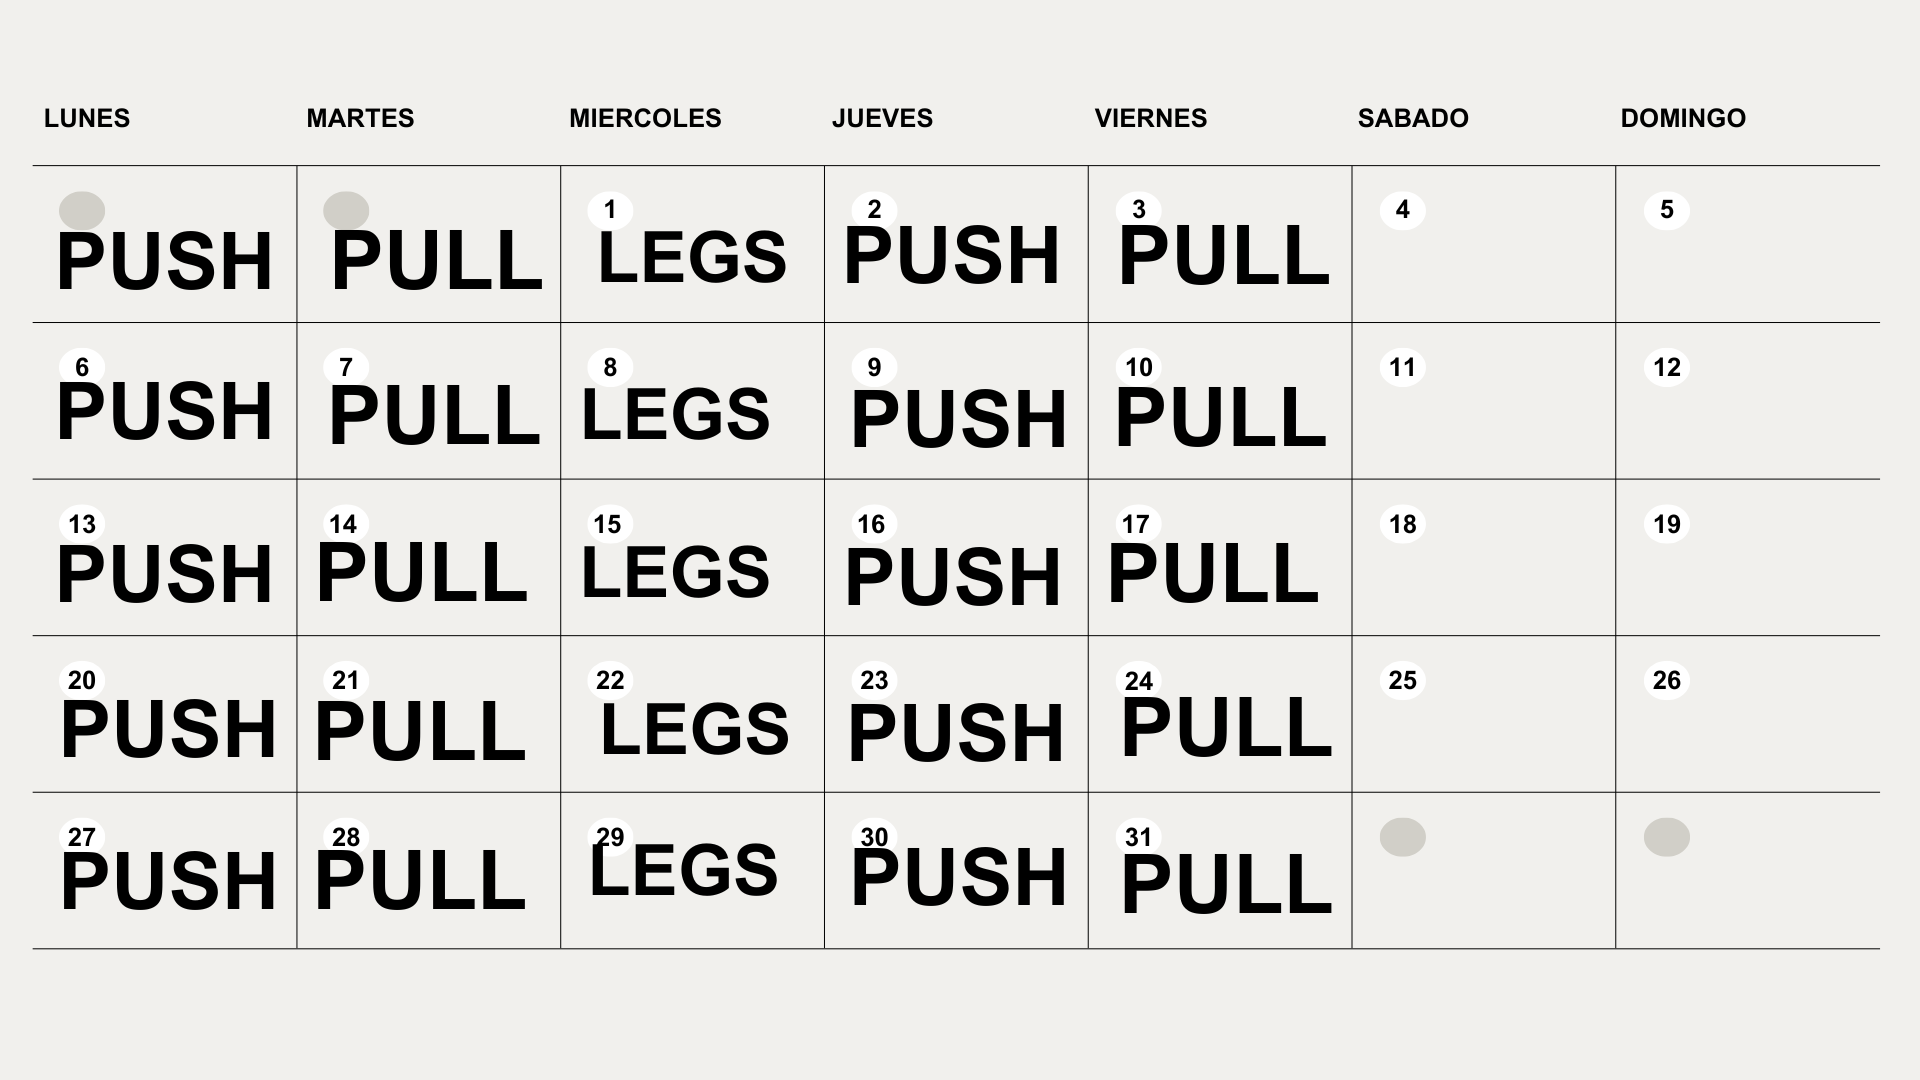Click the LUNES column header
Screen dimensions: 1920x1080
[87, 118]
